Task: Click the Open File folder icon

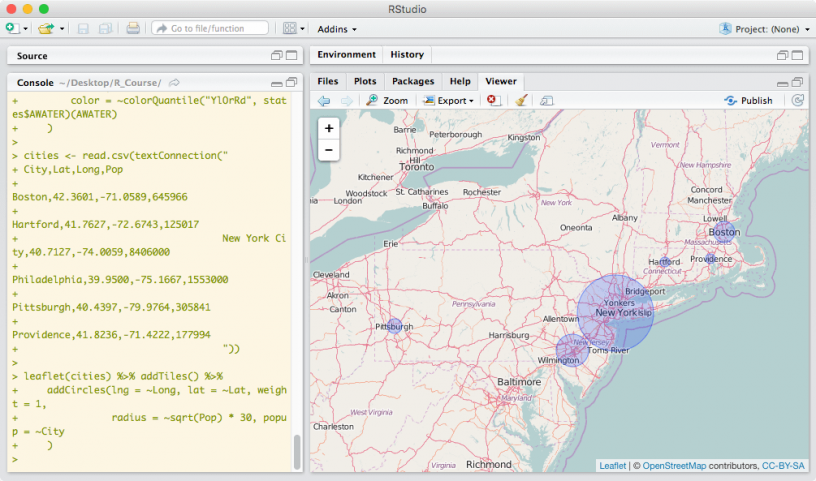Action: coord(44,28)
